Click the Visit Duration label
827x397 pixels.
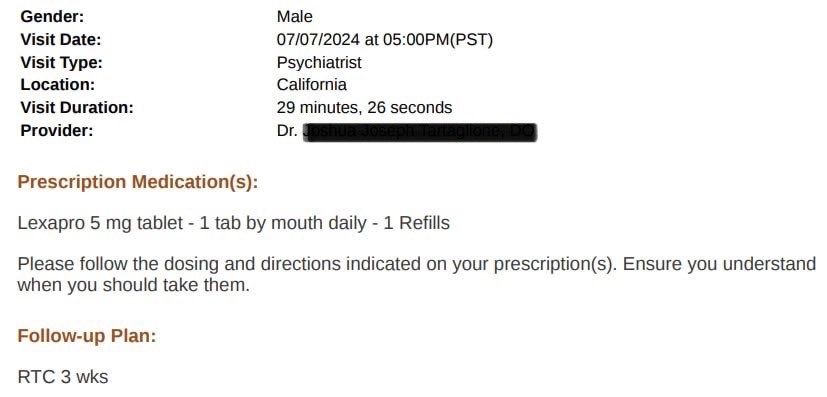click(x=77, y=108)
